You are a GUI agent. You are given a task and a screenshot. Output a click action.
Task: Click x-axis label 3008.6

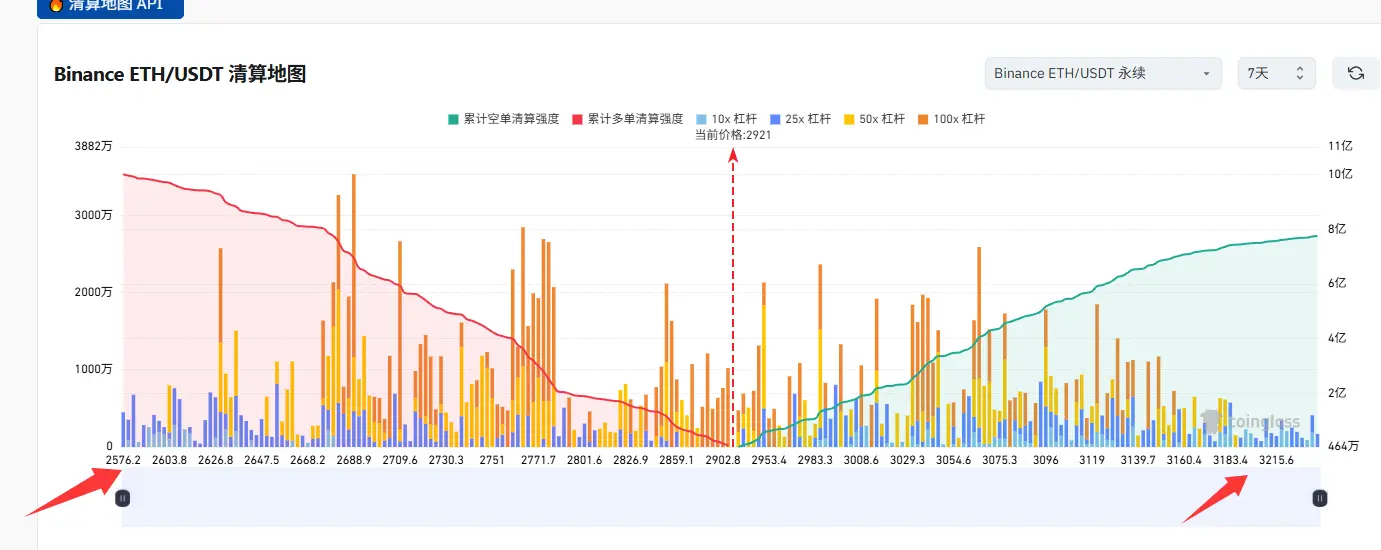click(860, 460)
